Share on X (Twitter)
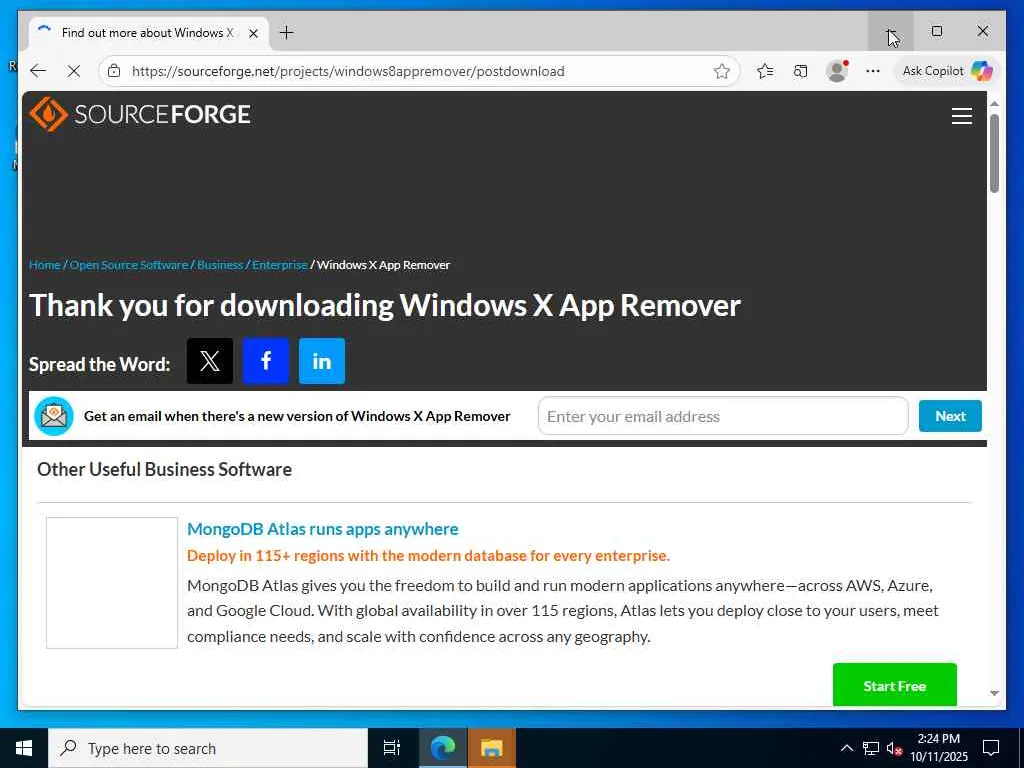Image resolution: width=1024 pixels, height=768 pixels. 210,361
